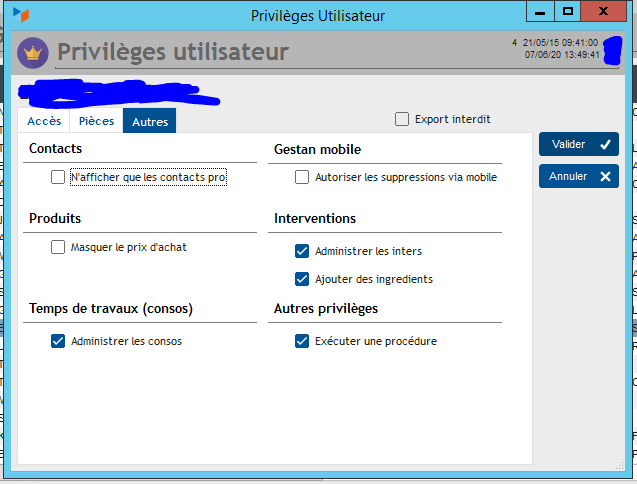Viewport: 637px width, 484px height.
Task: Click the Annuler button
Action: pos(579,176)
